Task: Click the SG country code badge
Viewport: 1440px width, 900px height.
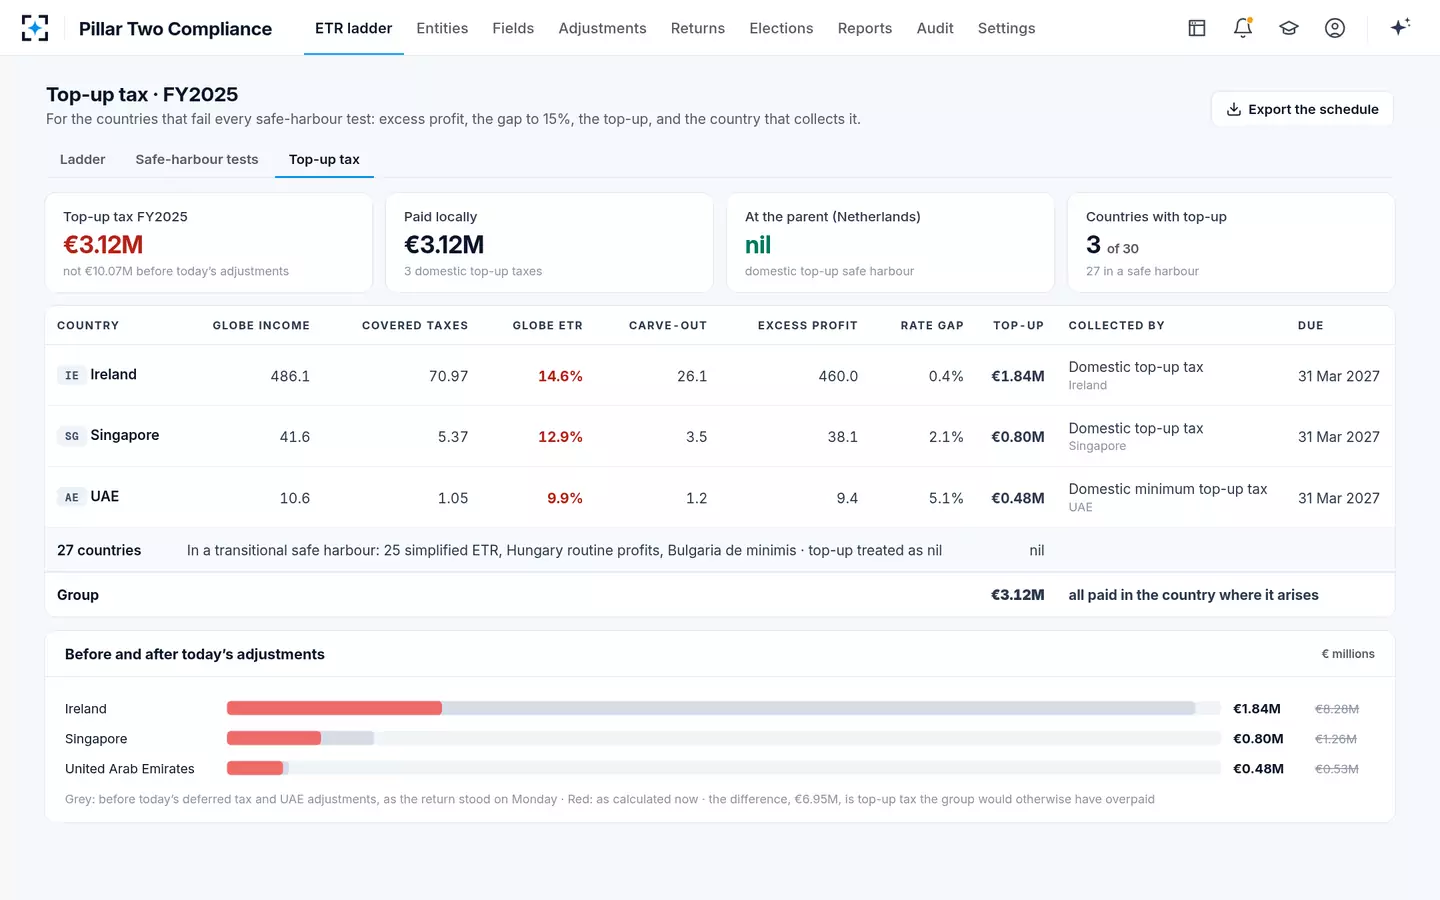Action: (71, 436)
